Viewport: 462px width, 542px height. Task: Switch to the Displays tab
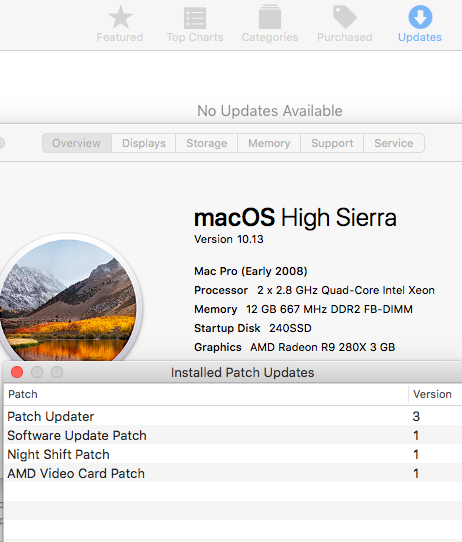point(144,143)
